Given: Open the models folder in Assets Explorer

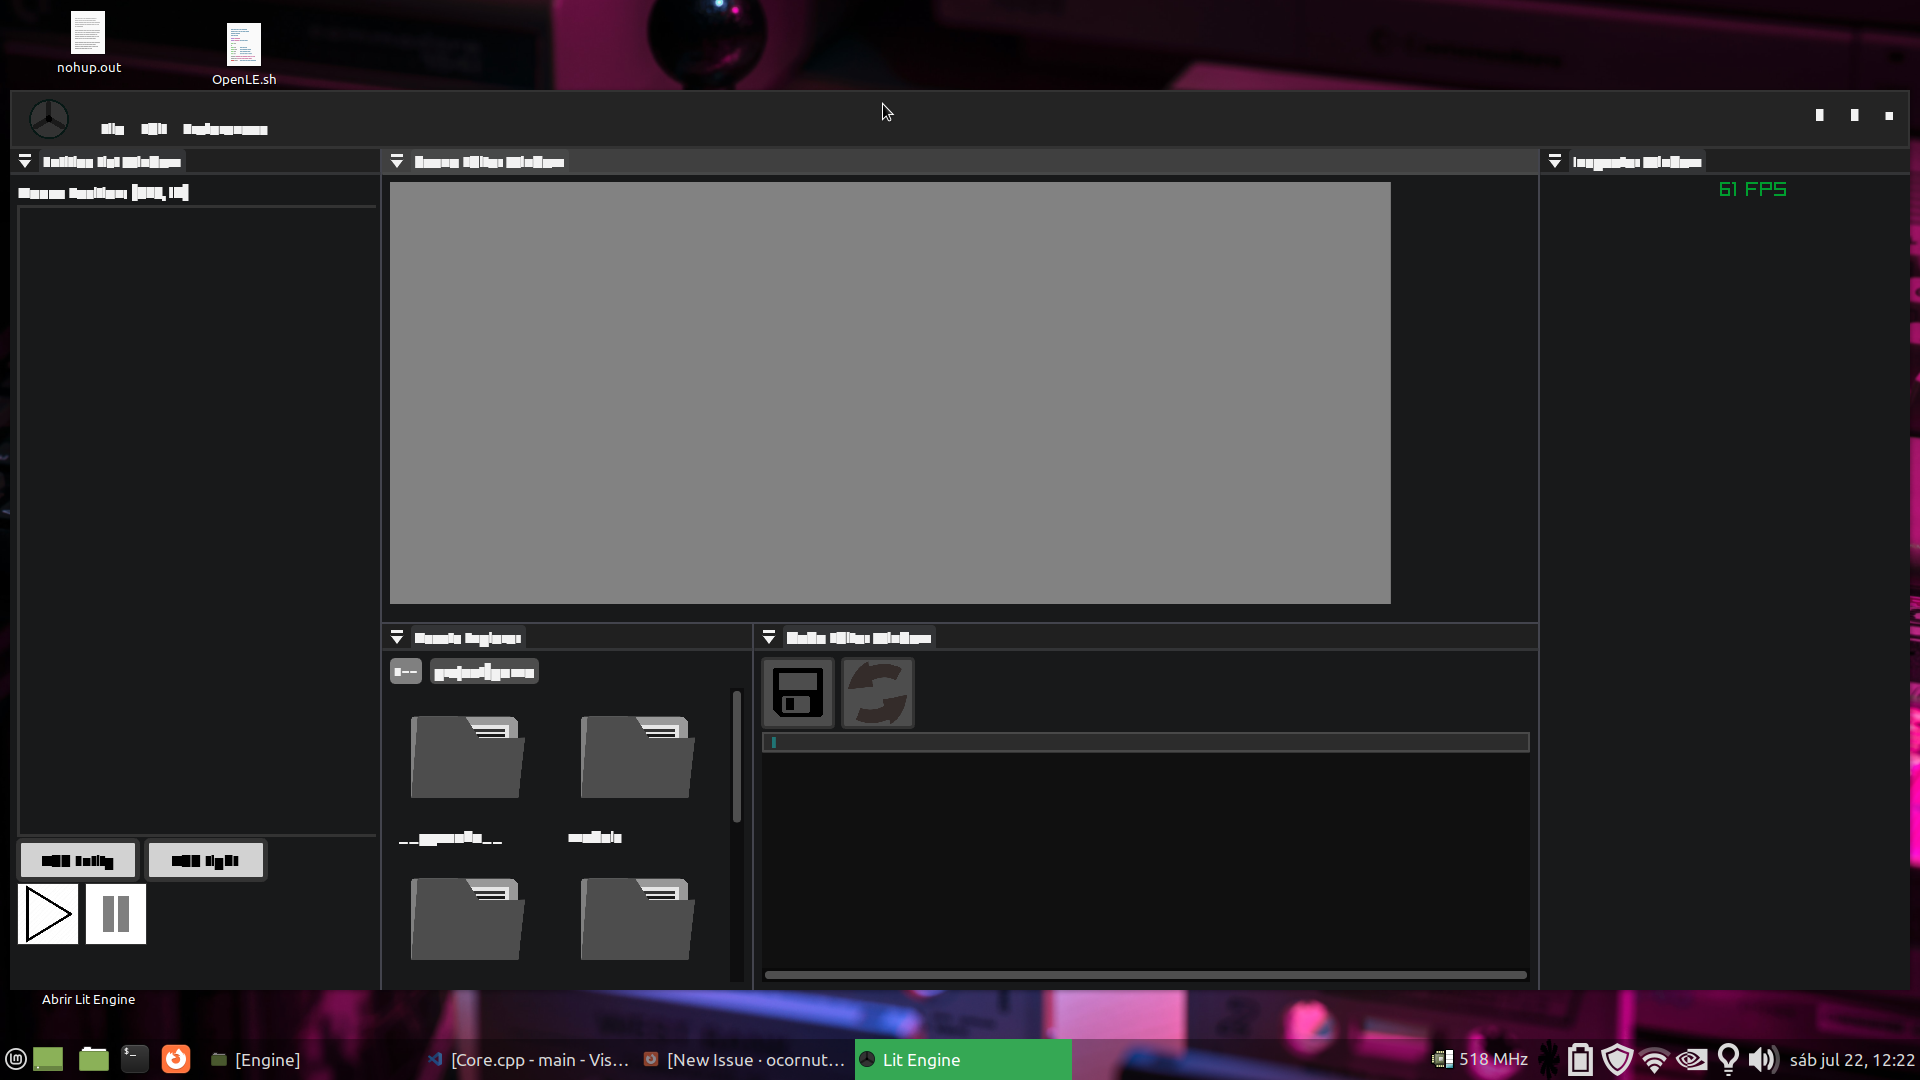Looking at the screenshot, I should coord(634,757).
